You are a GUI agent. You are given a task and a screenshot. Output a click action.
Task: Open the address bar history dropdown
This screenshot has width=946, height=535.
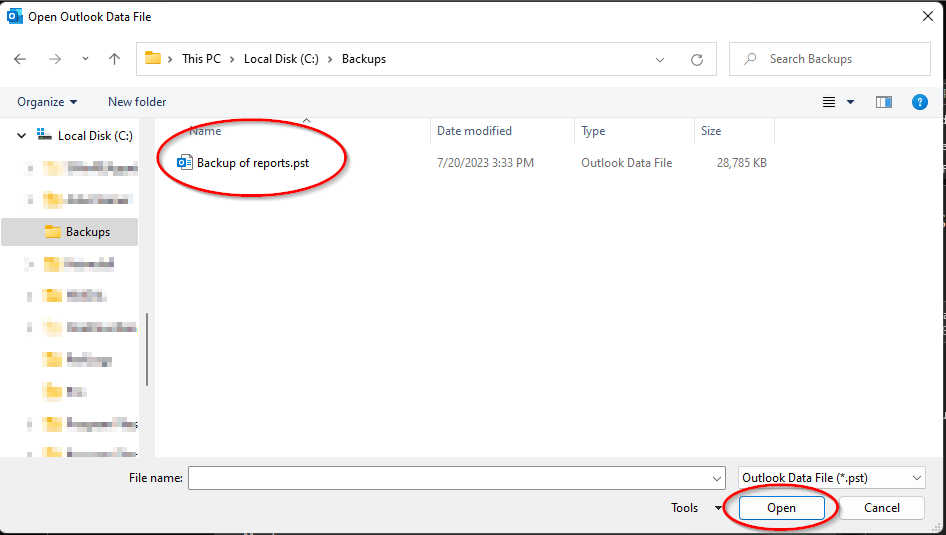(x=660, y=60)
